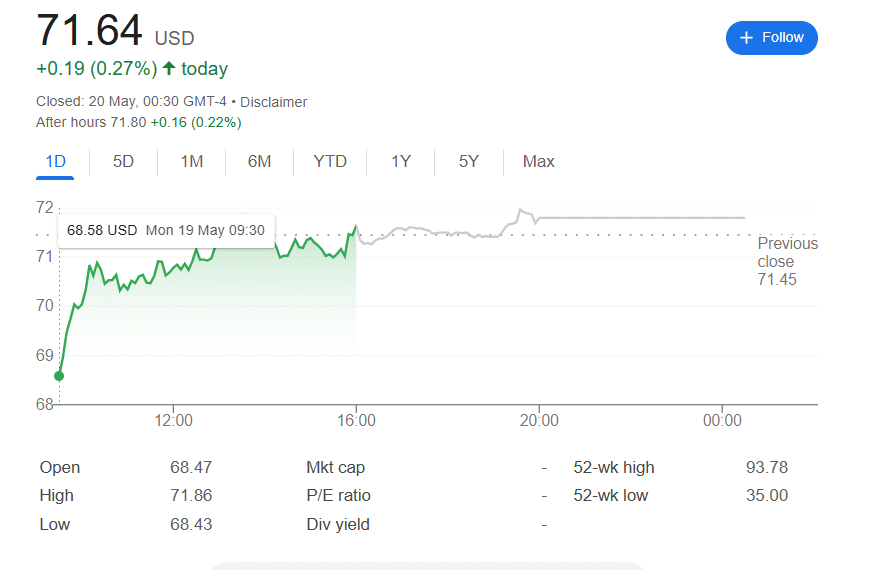The width and height of the screenshot is (874, 570).
Task: Click the 16:00 mark on time axis
Action: click(356, 421)
